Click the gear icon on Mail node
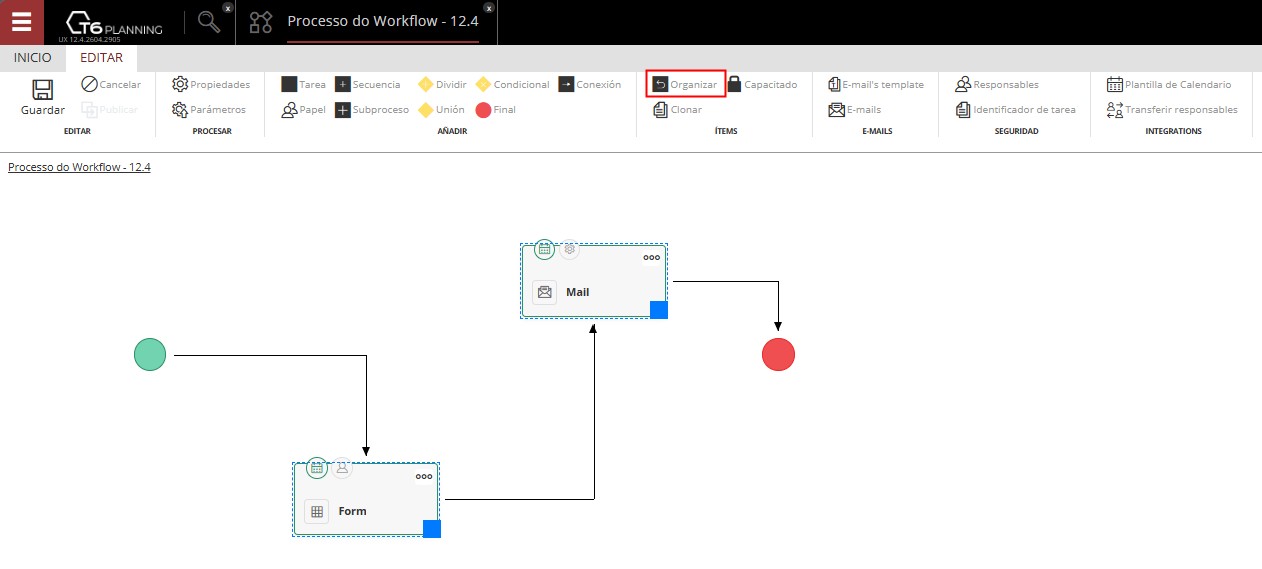Screen dimensions: 1262x569 pos(569,249)
